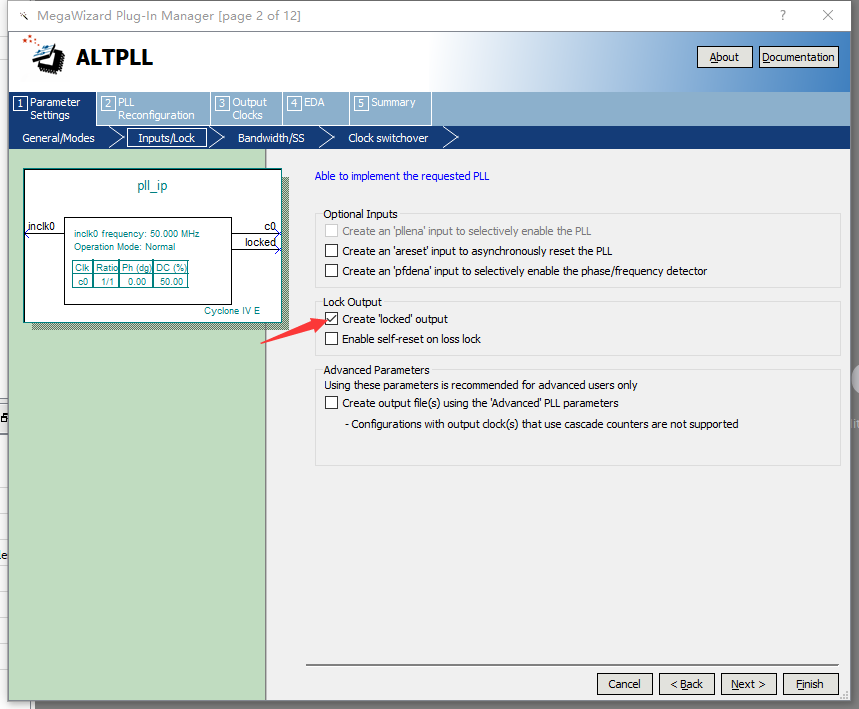Open the Documentation button
The width and height of the screenshot is (859, 709).
point(798,57)
